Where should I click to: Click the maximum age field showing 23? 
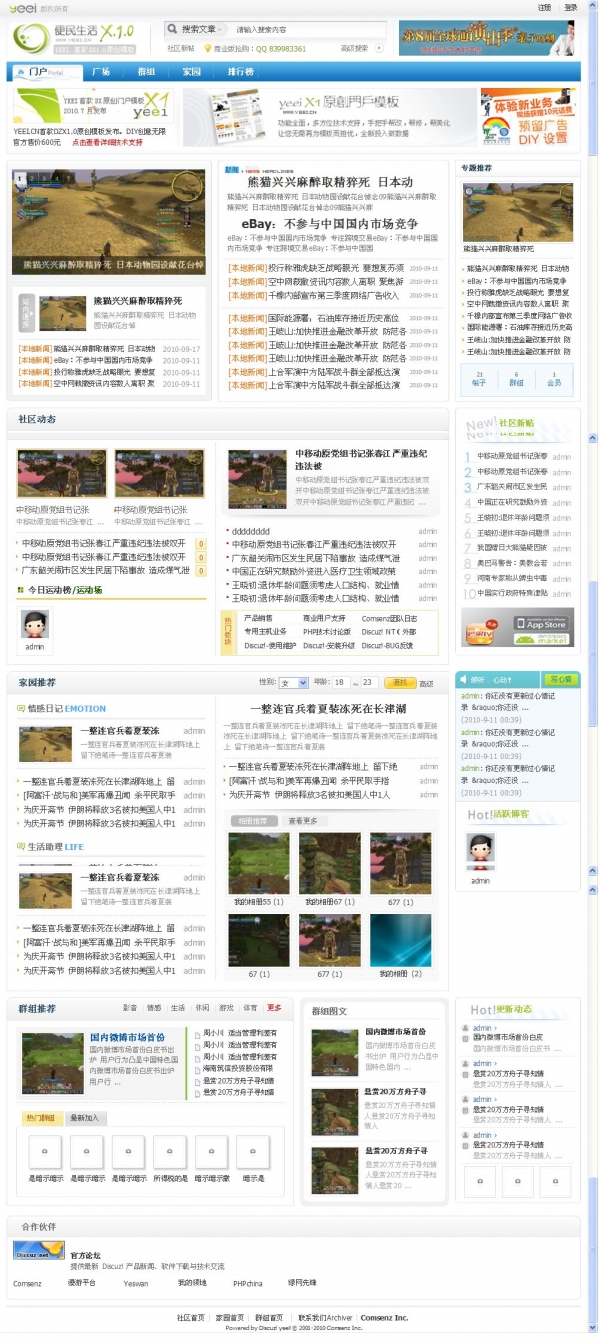[367, 682]
